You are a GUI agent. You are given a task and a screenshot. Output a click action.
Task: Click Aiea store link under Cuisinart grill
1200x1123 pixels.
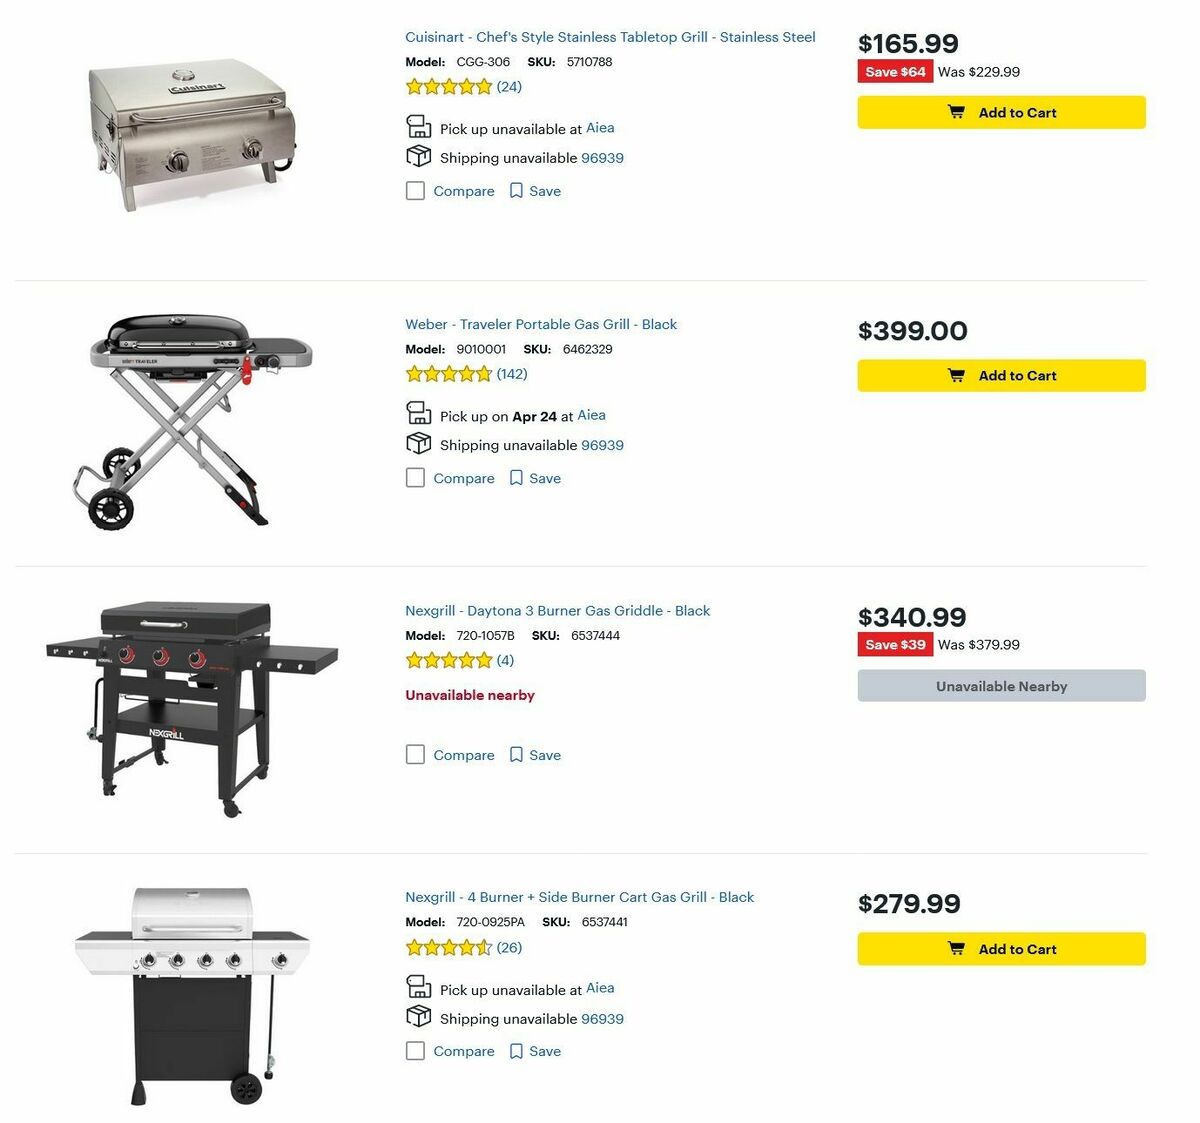(600, 128)
